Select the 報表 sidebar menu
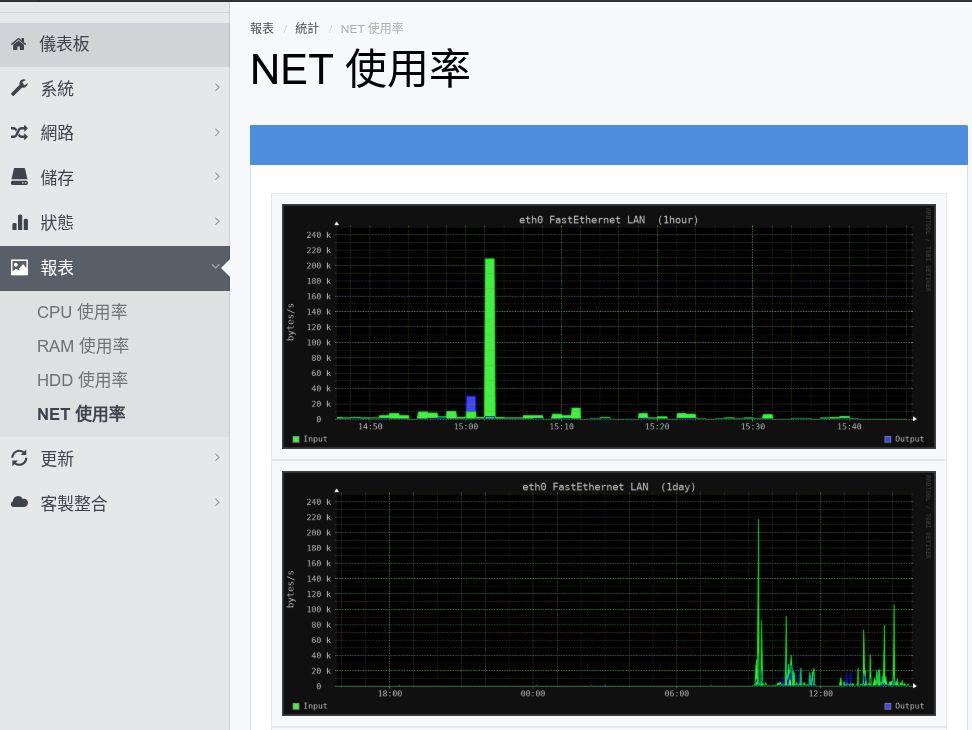This screenshot has width=972, height=730. [x=115, y=268]
